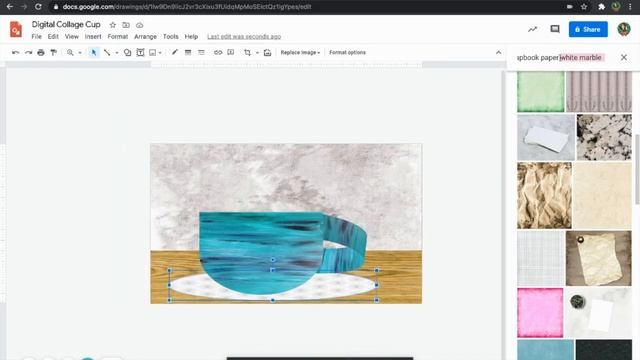640x360 pixels.
Task: Expand the mask image dropdown arrow
Action: [x=257, y=53]
